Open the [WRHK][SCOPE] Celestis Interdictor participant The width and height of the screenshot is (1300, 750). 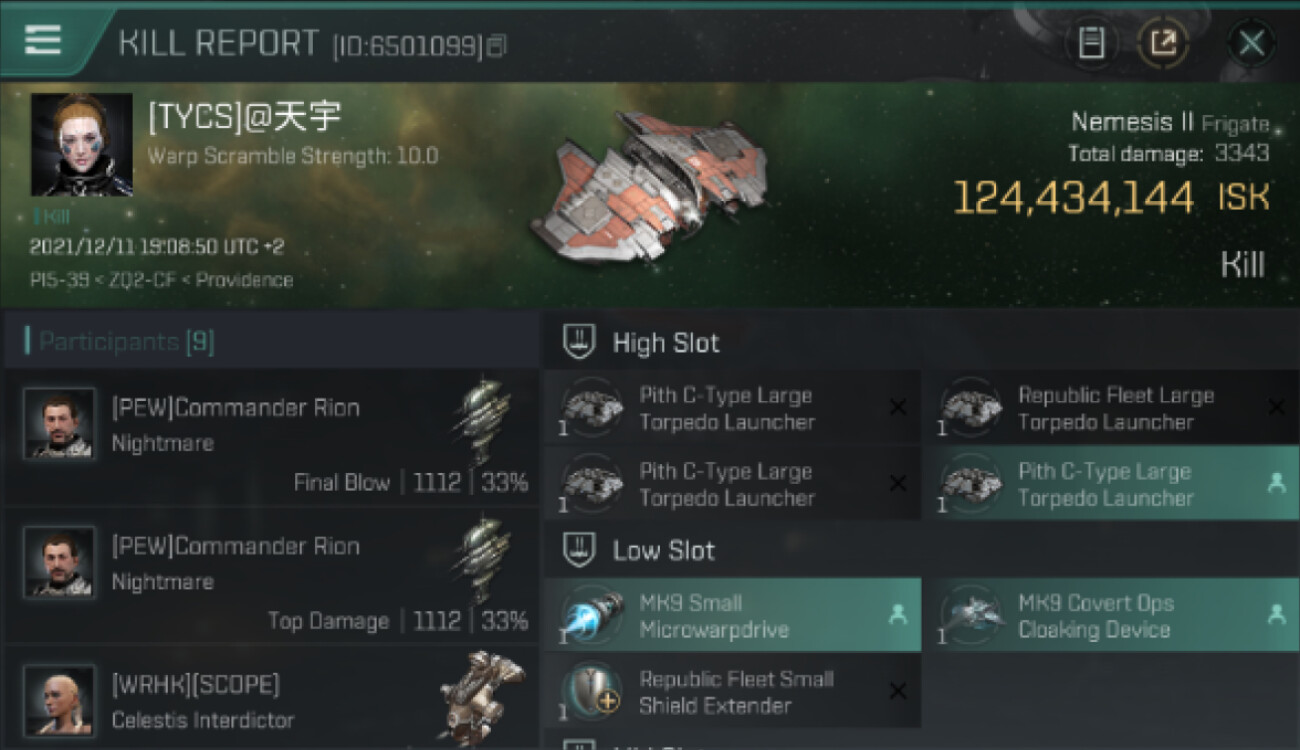click(271, 697)
